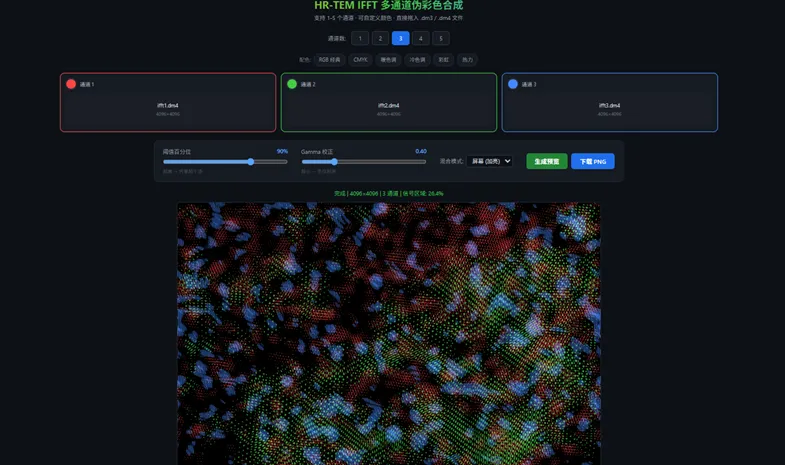Apply the 彩虹 rainbow color preset
This screenshot has width=785, height=465.
pos(444,60)
